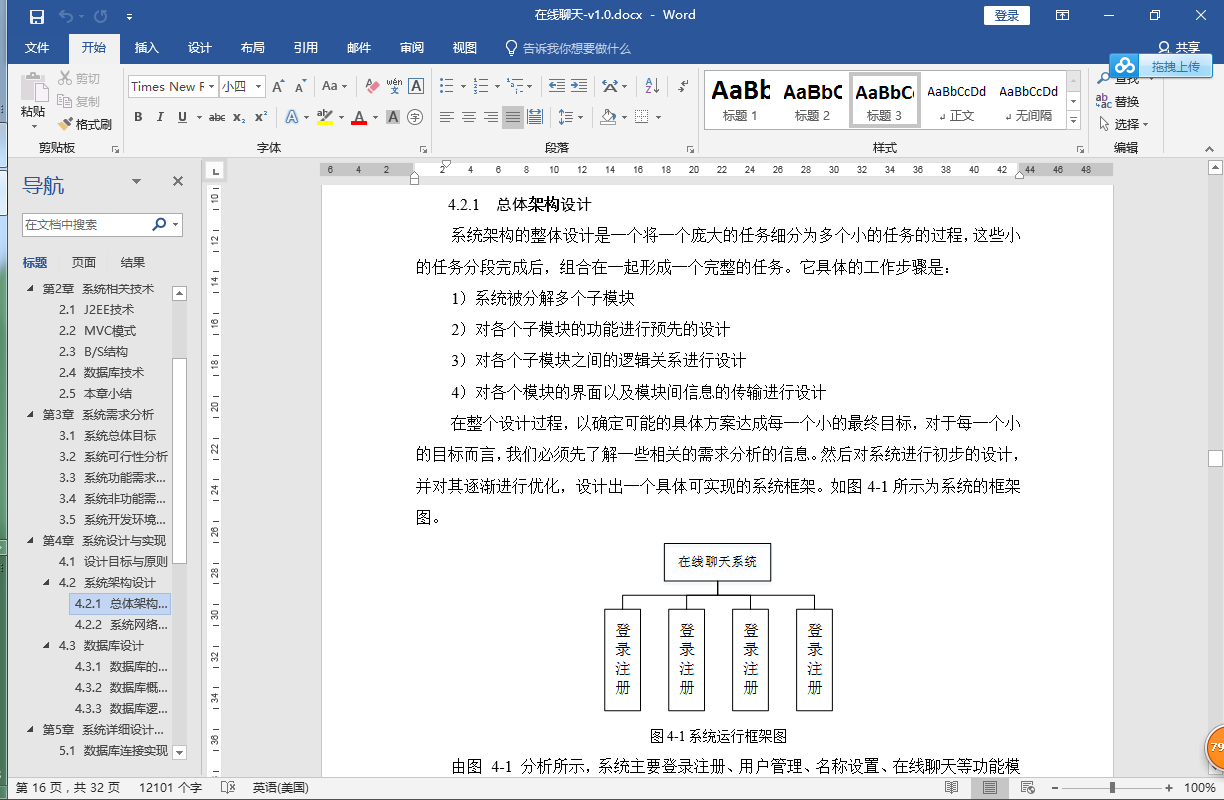
Task: Jump to 2.4 数据库技术 heading
Action: (x=100, y=373)
